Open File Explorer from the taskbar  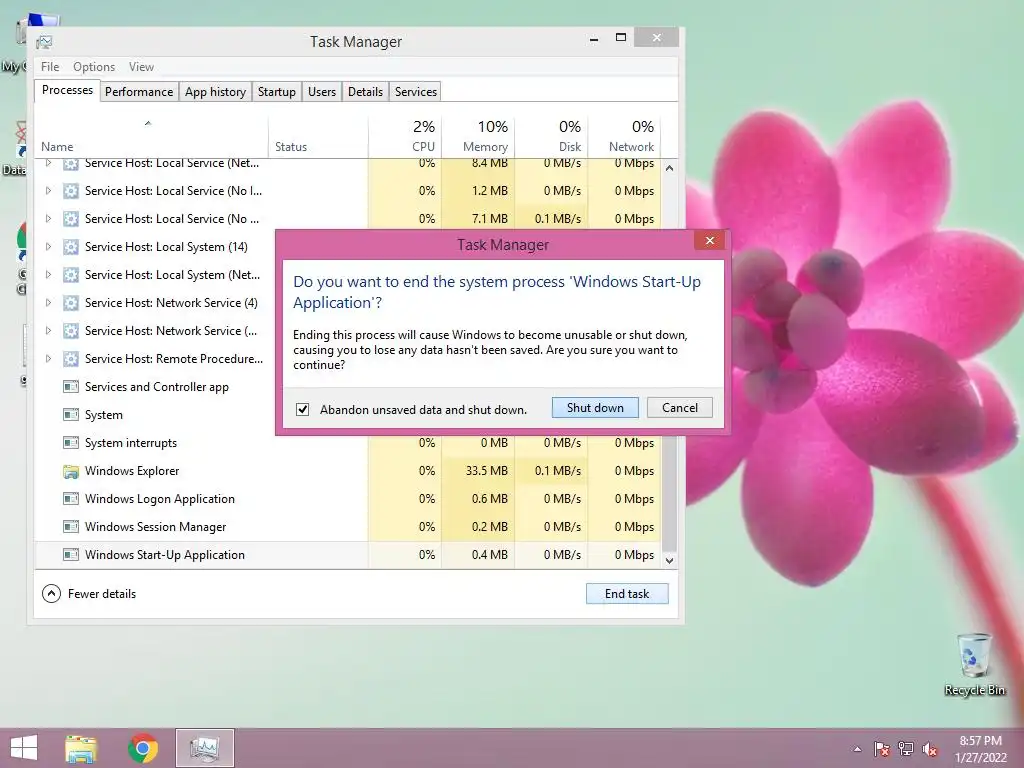(81, 748)
